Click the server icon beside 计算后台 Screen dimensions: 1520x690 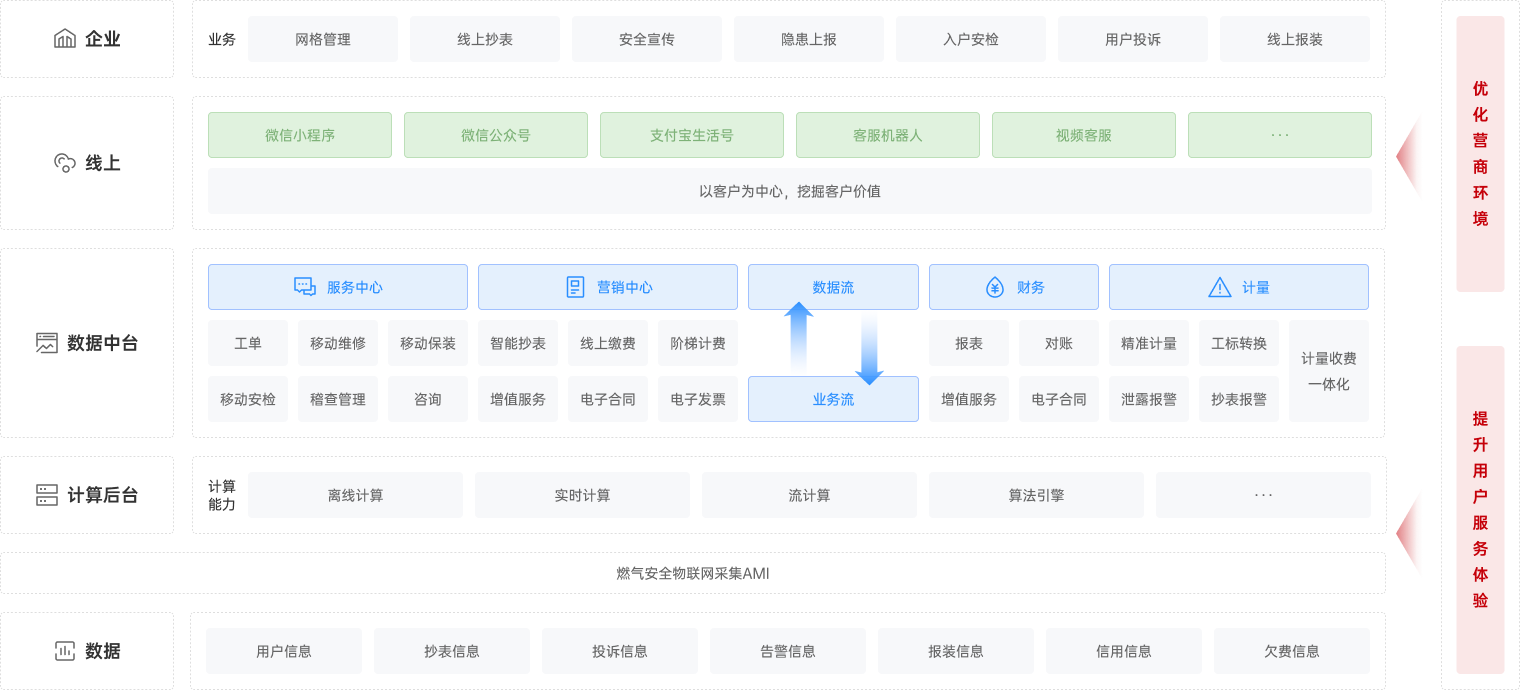click(x=47, y=495)
